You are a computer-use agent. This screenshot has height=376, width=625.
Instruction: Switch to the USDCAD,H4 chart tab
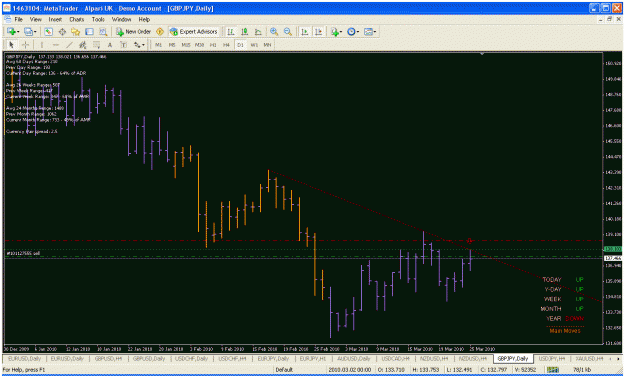(395, 359)
